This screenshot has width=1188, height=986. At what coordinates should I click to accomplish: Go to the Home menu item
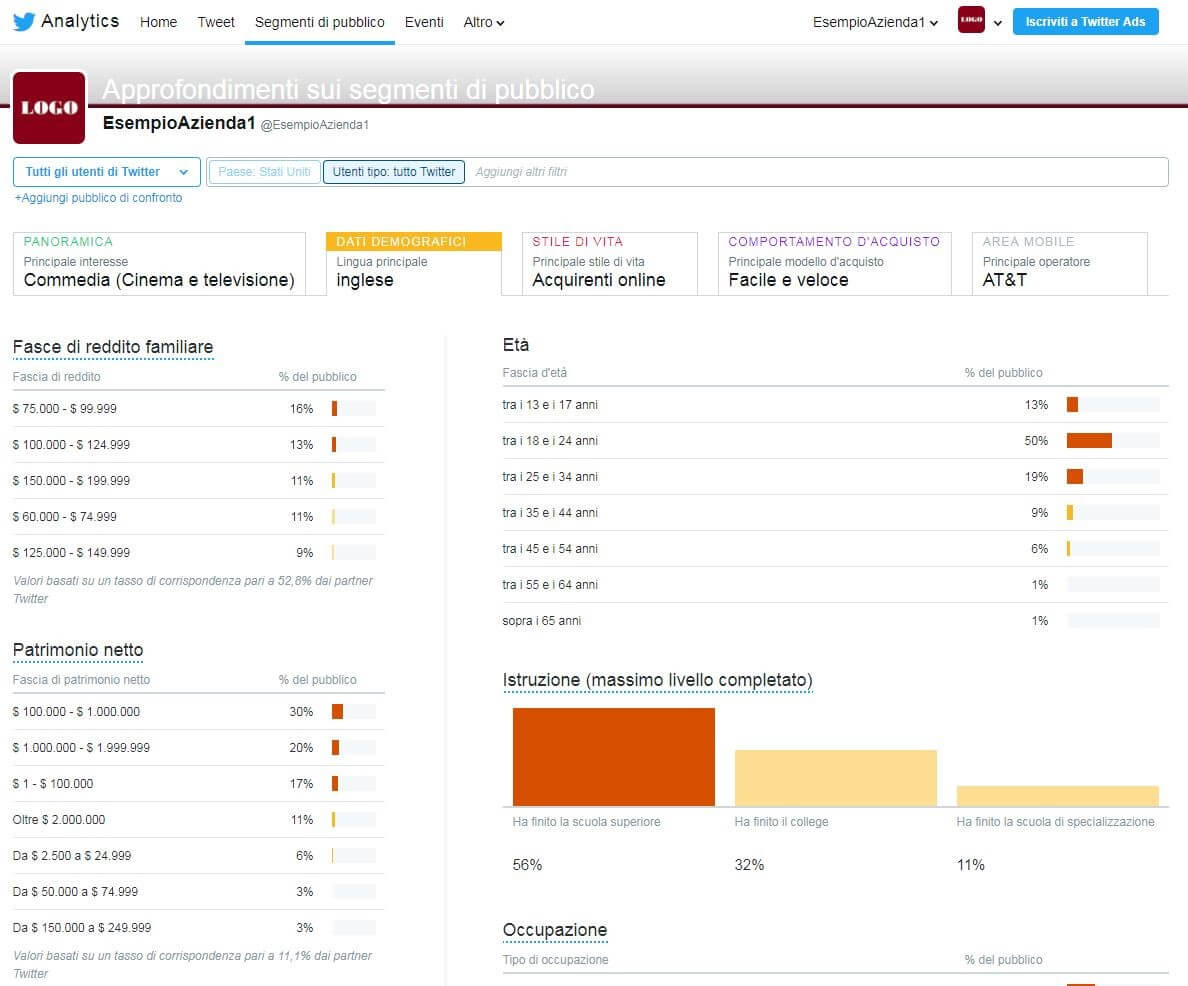(158, 22)
